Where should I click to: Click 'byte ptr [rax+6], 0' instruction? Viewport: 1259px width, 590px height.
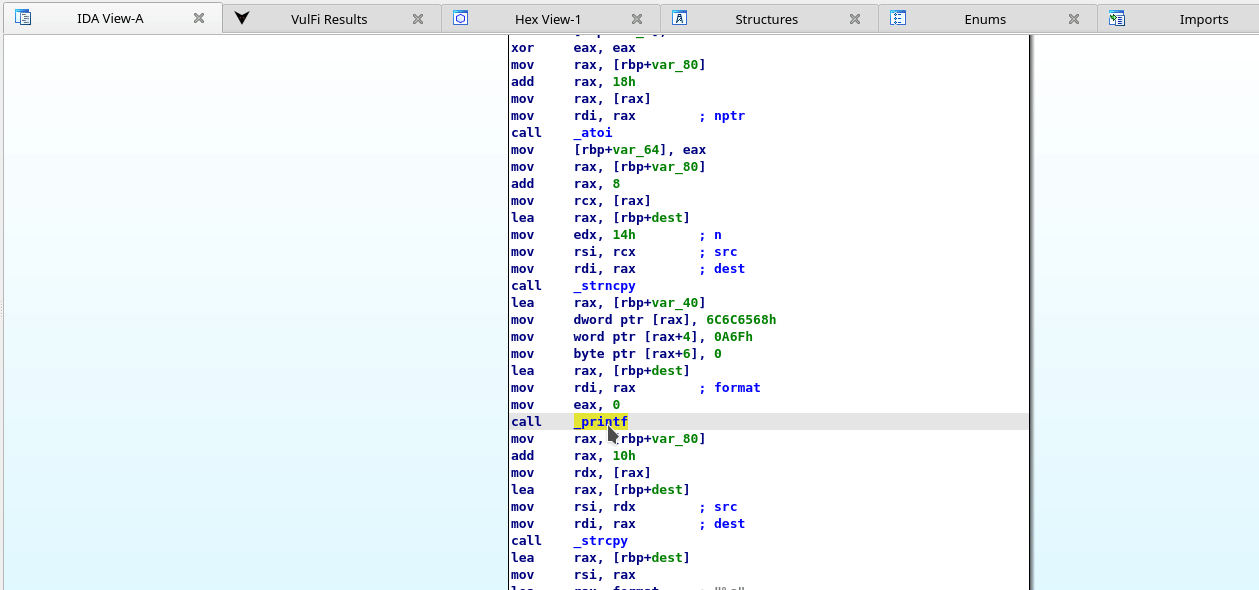pyautogui.click(x=617, y=354)
